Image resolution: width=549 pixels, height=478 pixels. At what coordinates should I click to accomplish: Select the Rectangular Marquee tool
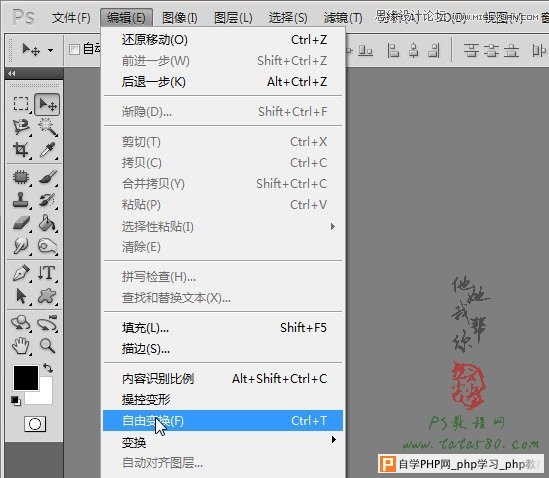21,104
